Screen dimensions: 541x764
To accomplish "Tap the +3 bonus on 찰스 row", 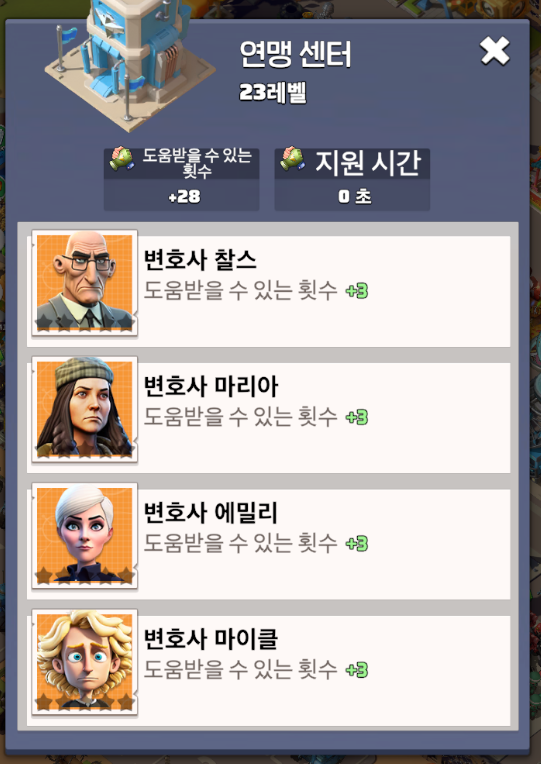I will point(357,291).
